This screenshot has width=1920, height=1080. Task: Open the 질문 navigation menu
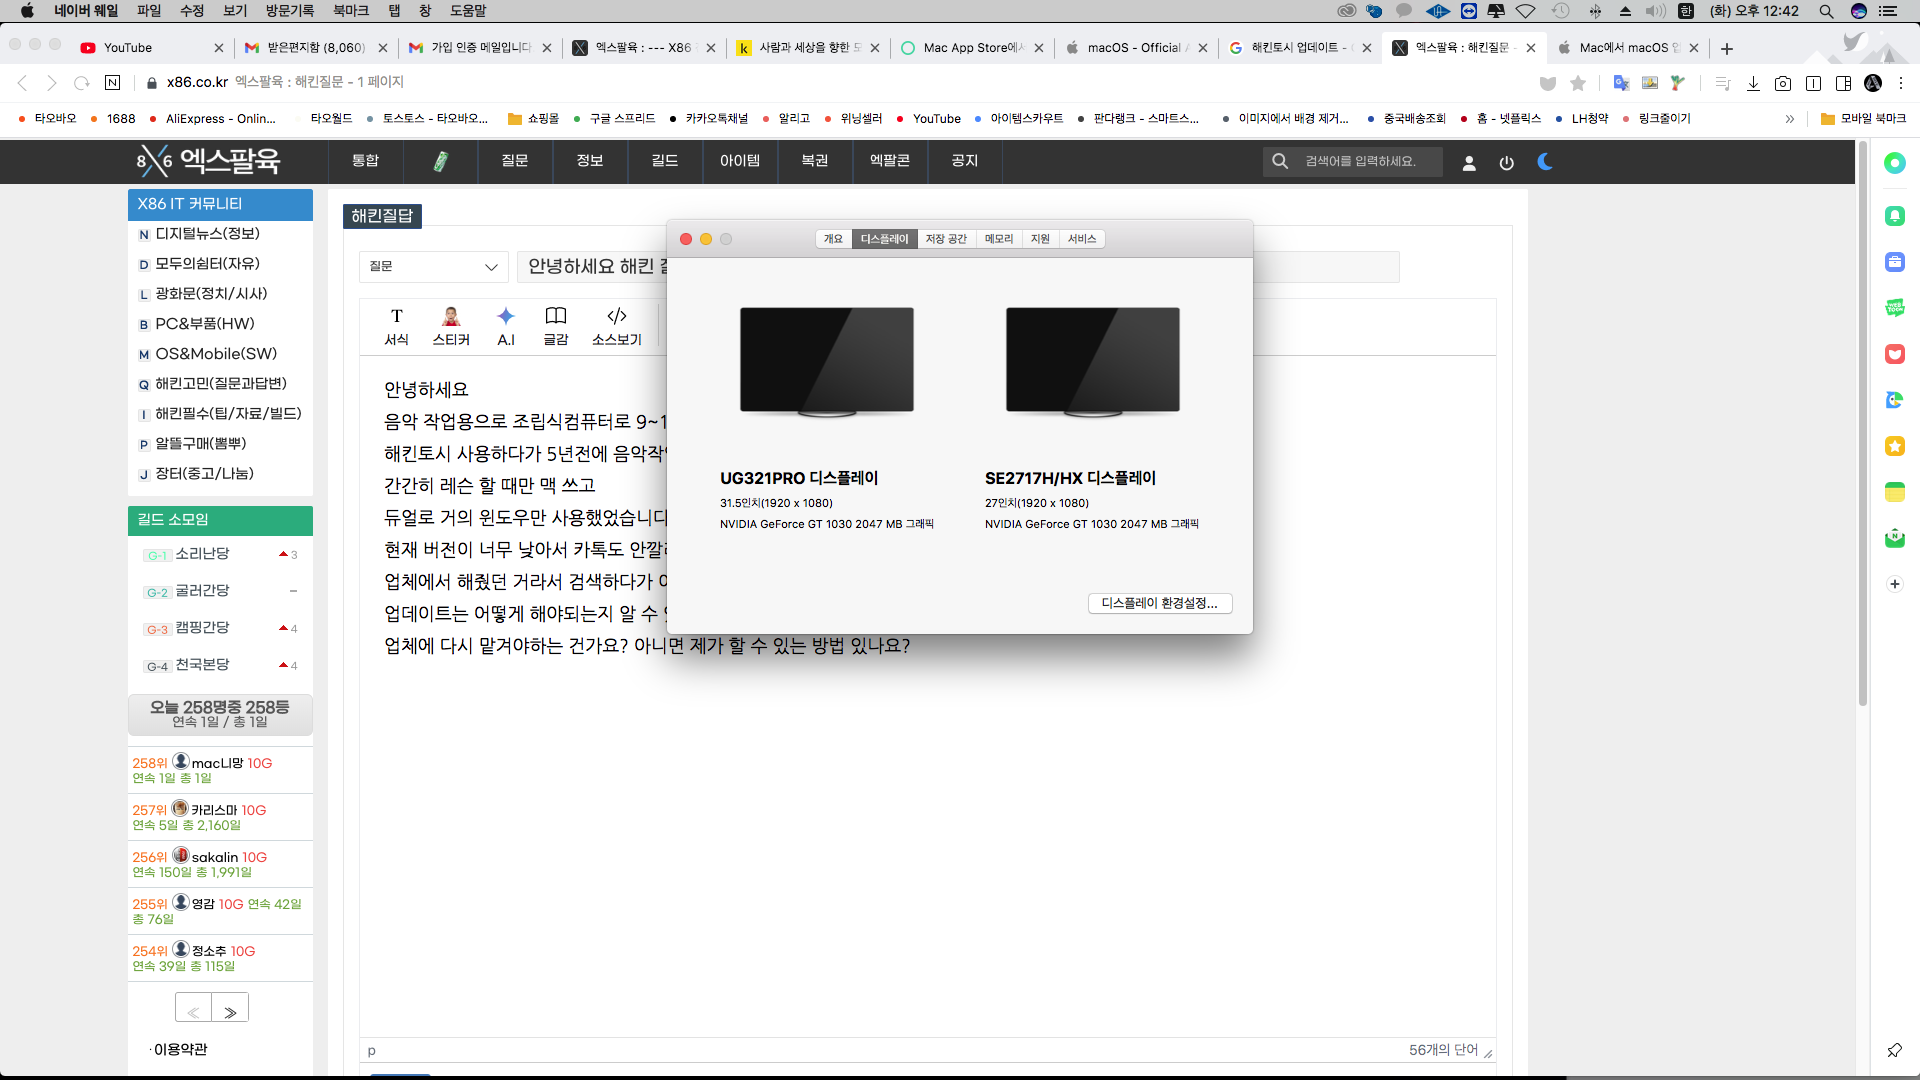[x=515, y=161]
